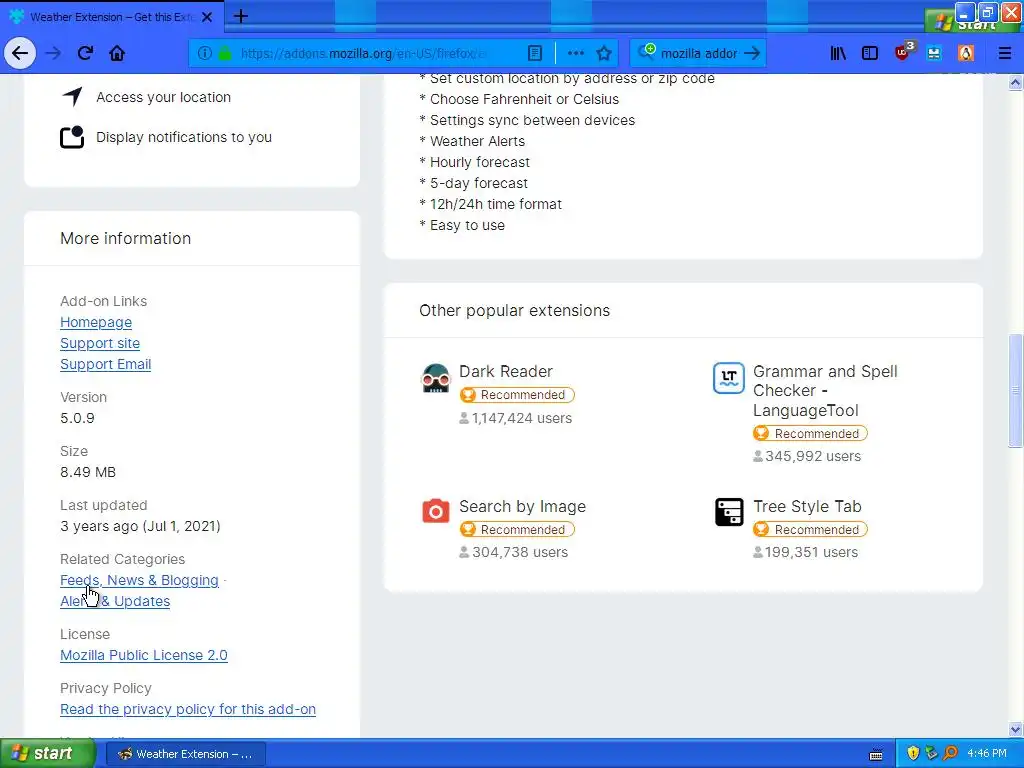The height and width of the screenshot is (768, 1024).
Task: Select Weather Extension taskbar button
Action: point(185,754)
